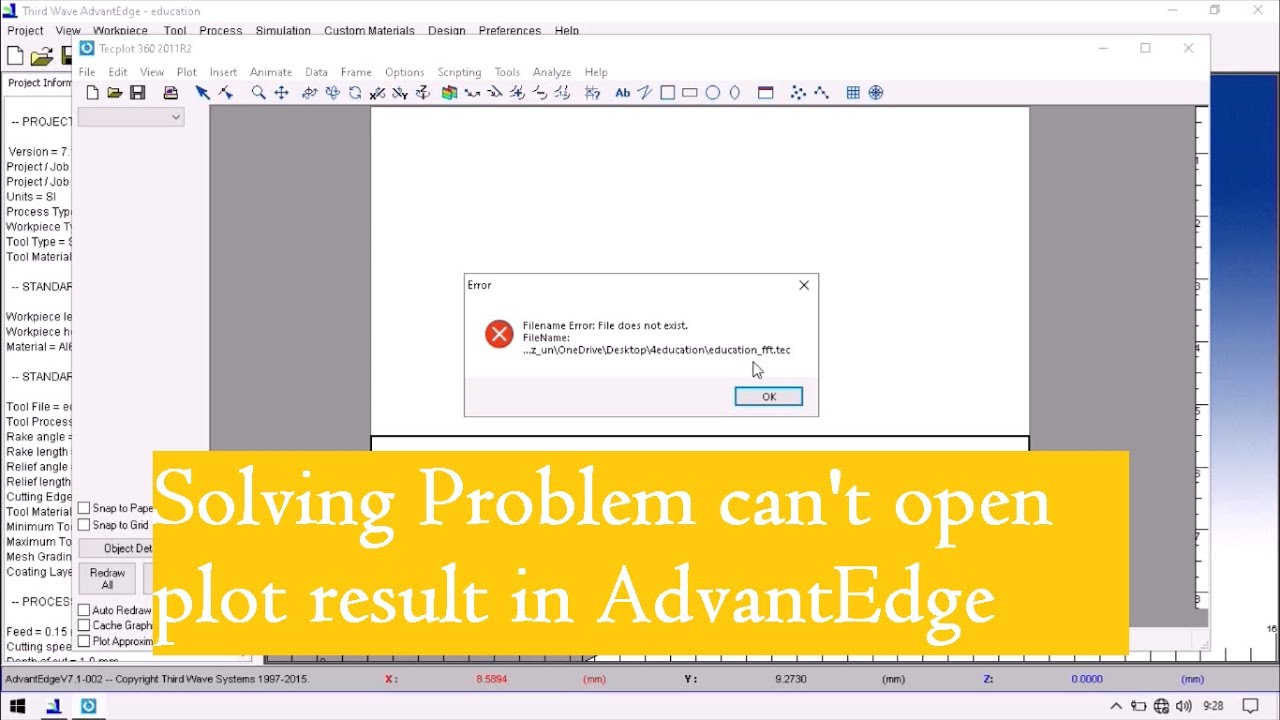Click the circular polar grid icon
The image size is (1280, 720).
[x=876, y=93]
